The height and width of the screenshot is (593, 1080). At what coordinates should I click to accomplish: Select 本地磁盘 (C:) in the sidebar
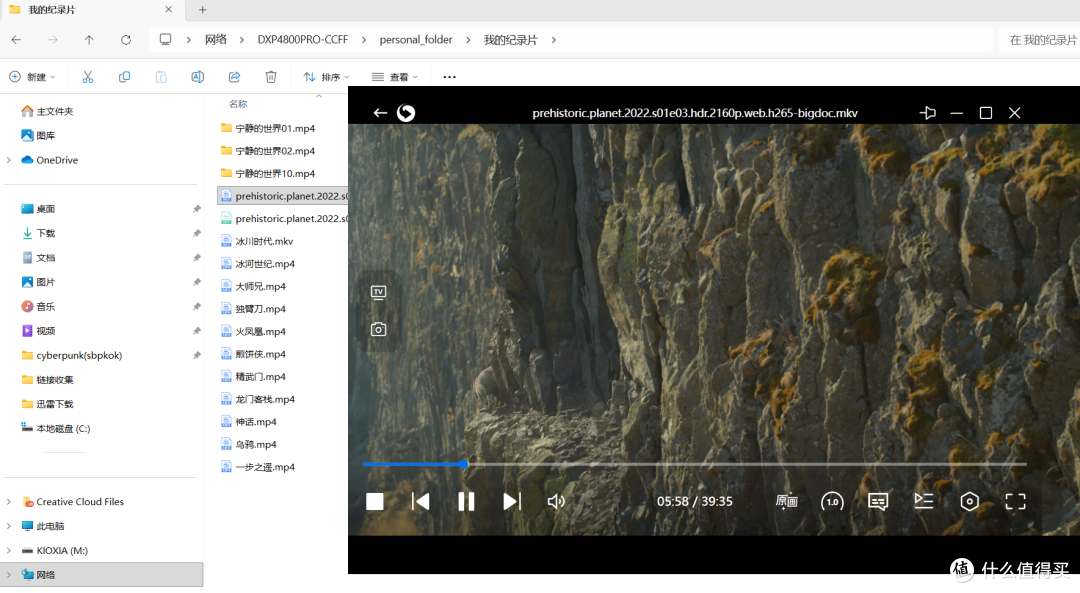tap(56, 428)
